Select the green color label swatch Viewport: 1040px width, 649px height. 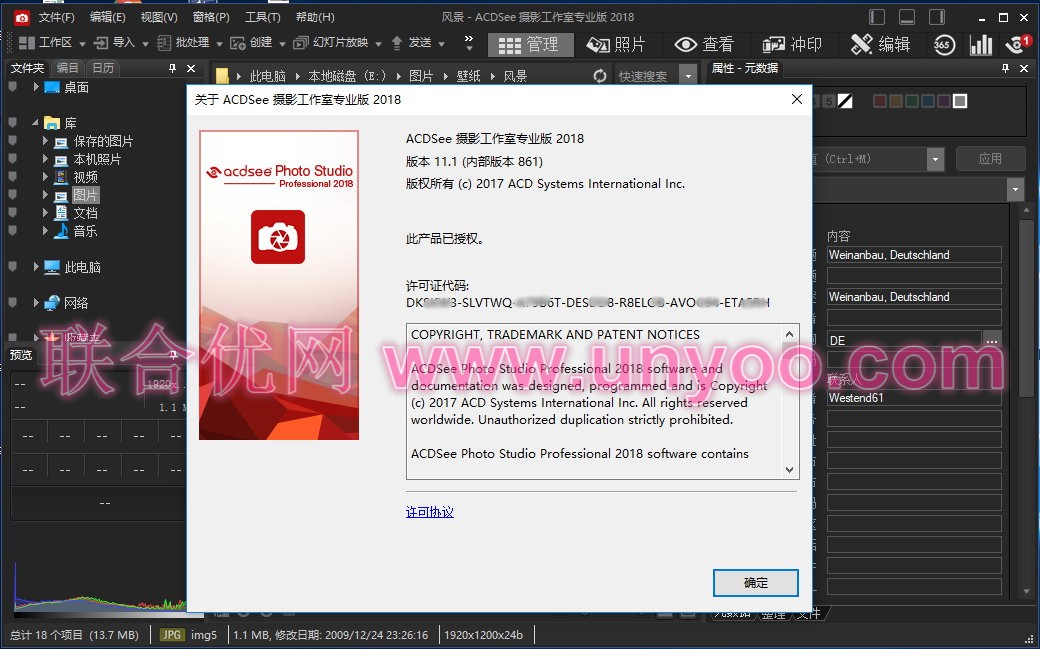[912, 101]
